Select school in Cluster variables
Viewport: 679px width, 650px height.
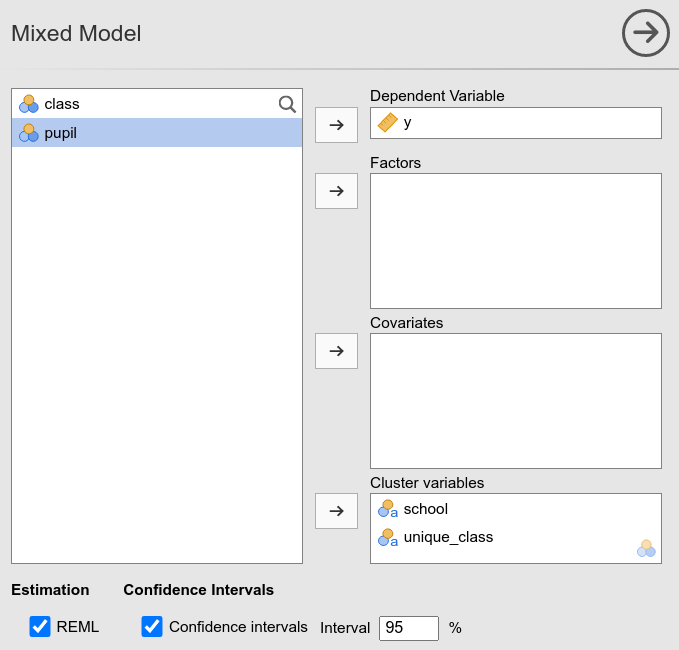pyautogui.click(x=516, y=509)
